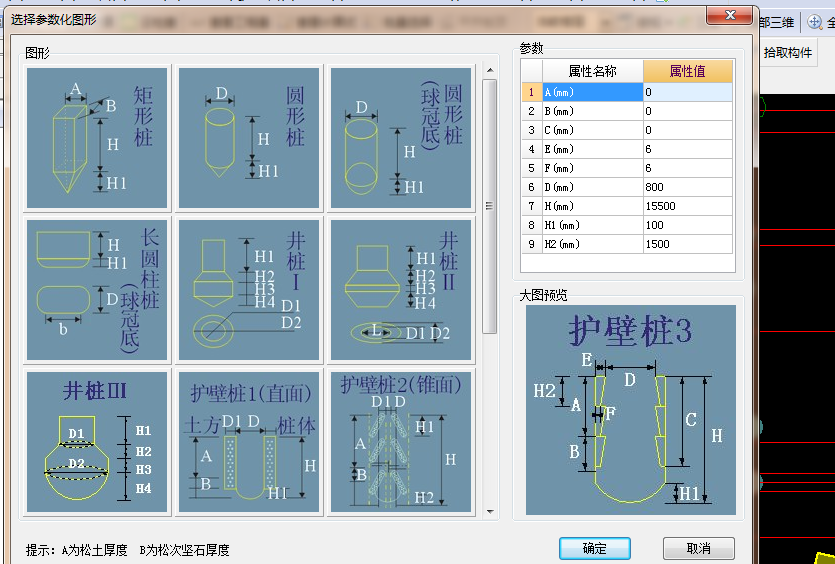Edit the F(mm) value 6
The image size is (835, 564).
click(x=687, y=168)
